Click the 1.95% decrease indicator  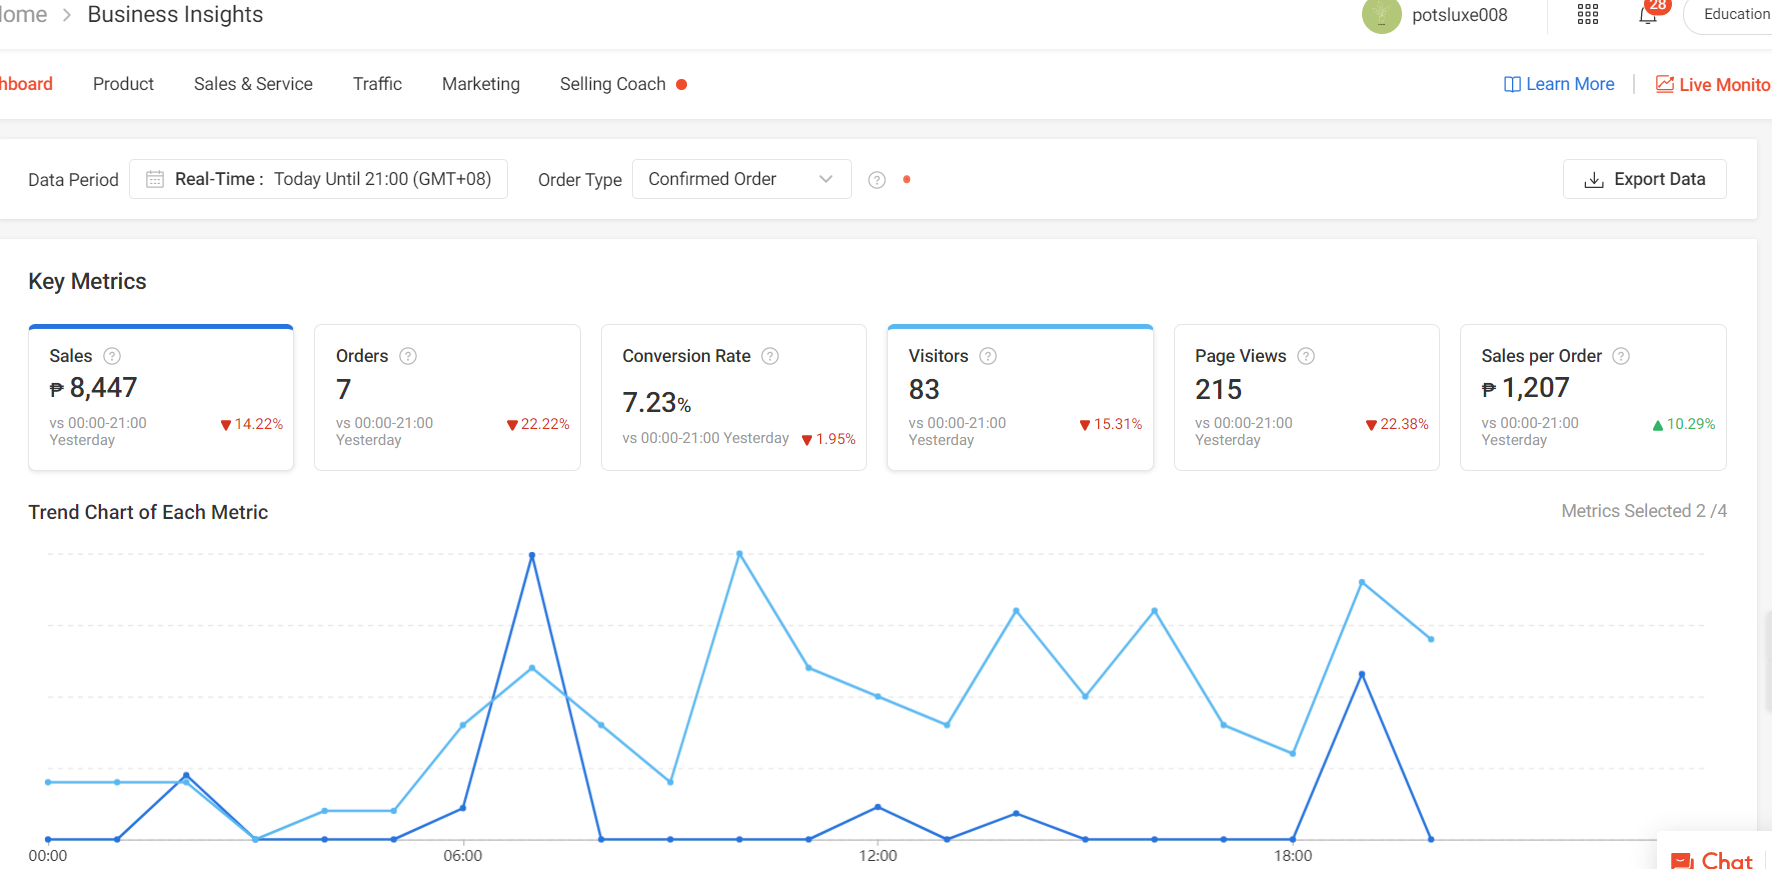click(829, 439)
